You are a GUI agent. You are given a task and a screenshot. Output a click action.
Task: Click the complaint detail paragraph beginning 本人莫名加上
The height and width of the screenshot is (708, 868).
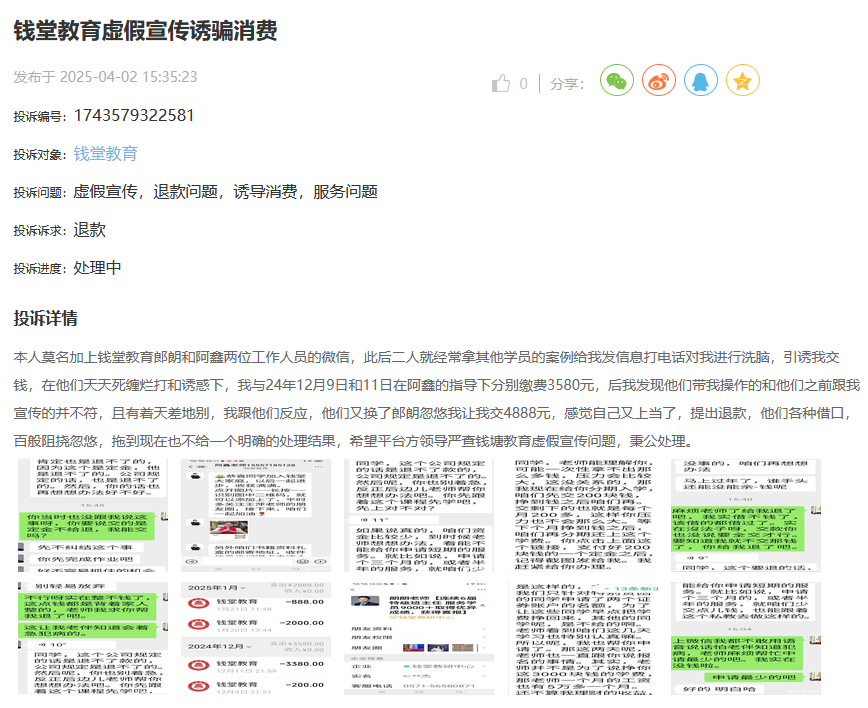(436, 399)
